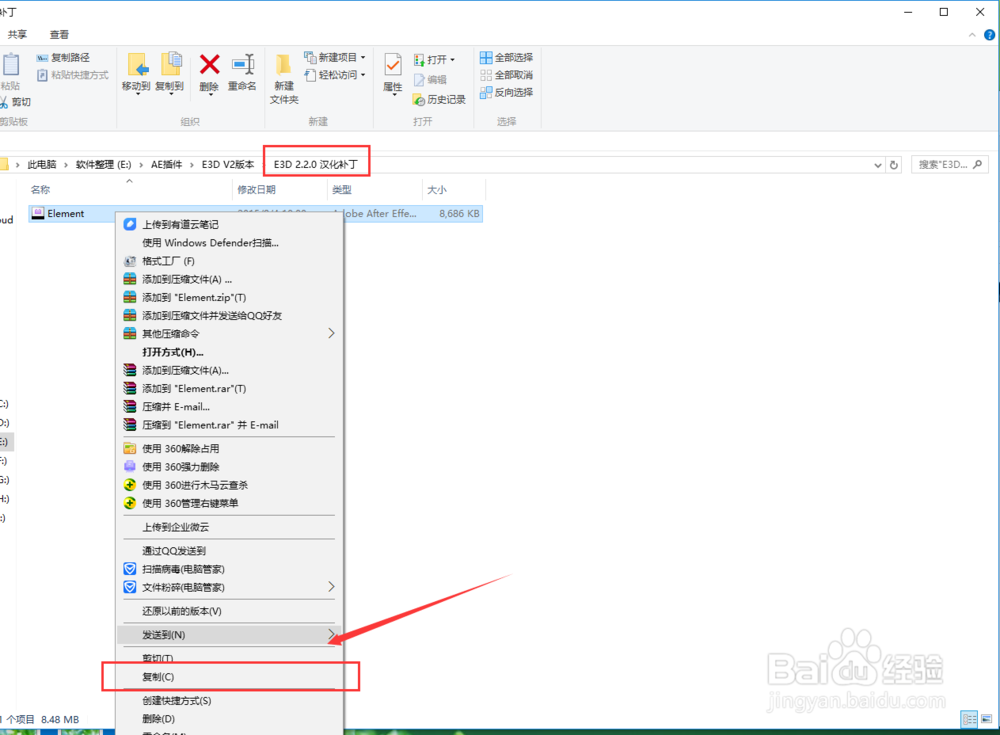Open the View ribbon tab
This screenshot has width=1000, height=735.
[59, 34]
